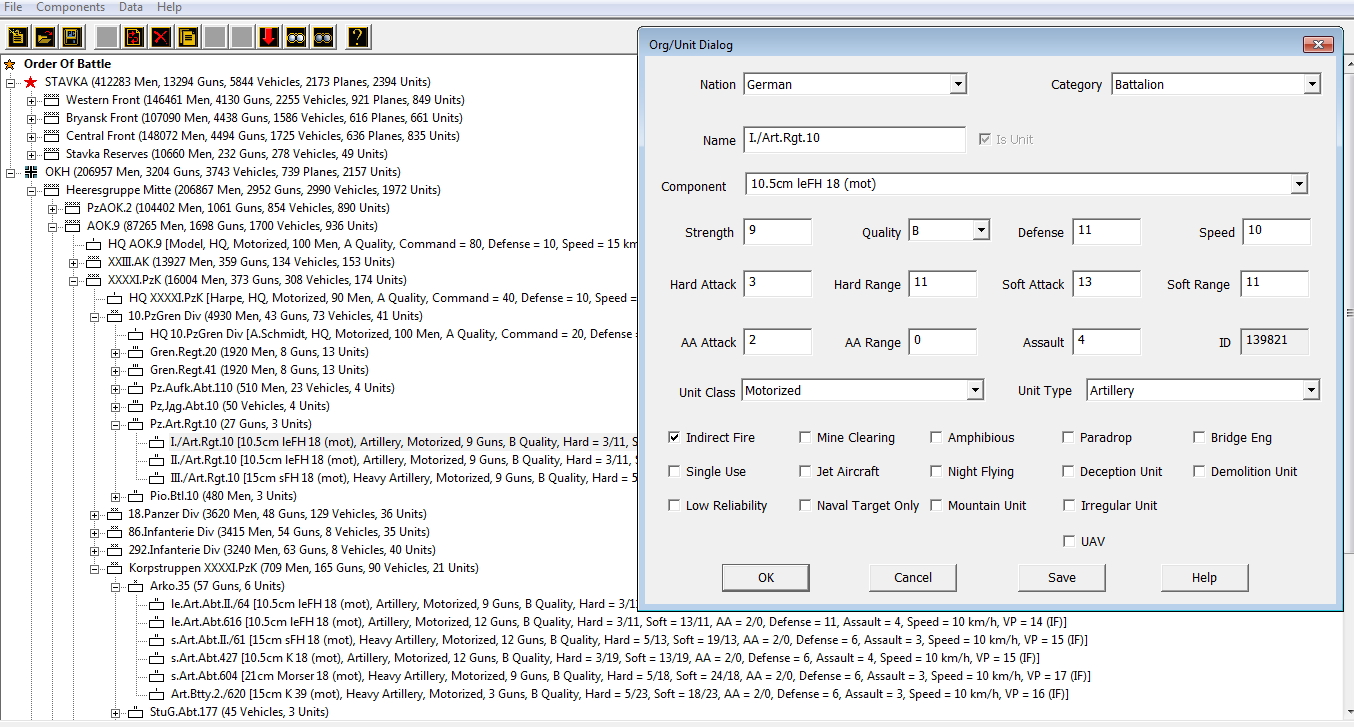Open the Help menu in the menu bar

tap(169, 7)
